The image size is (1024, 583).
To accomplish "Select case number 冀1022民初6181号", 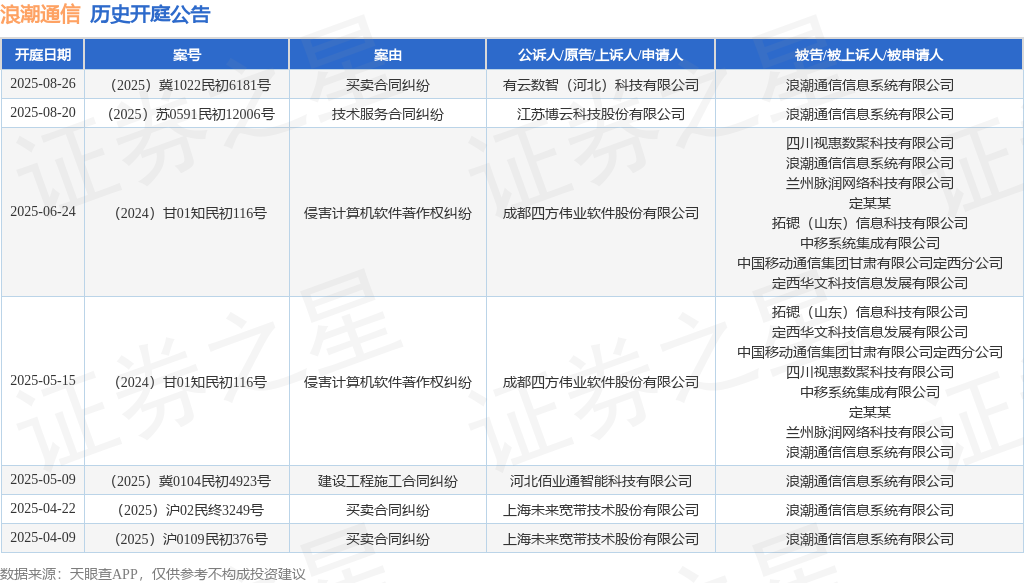I will point(187,85).
